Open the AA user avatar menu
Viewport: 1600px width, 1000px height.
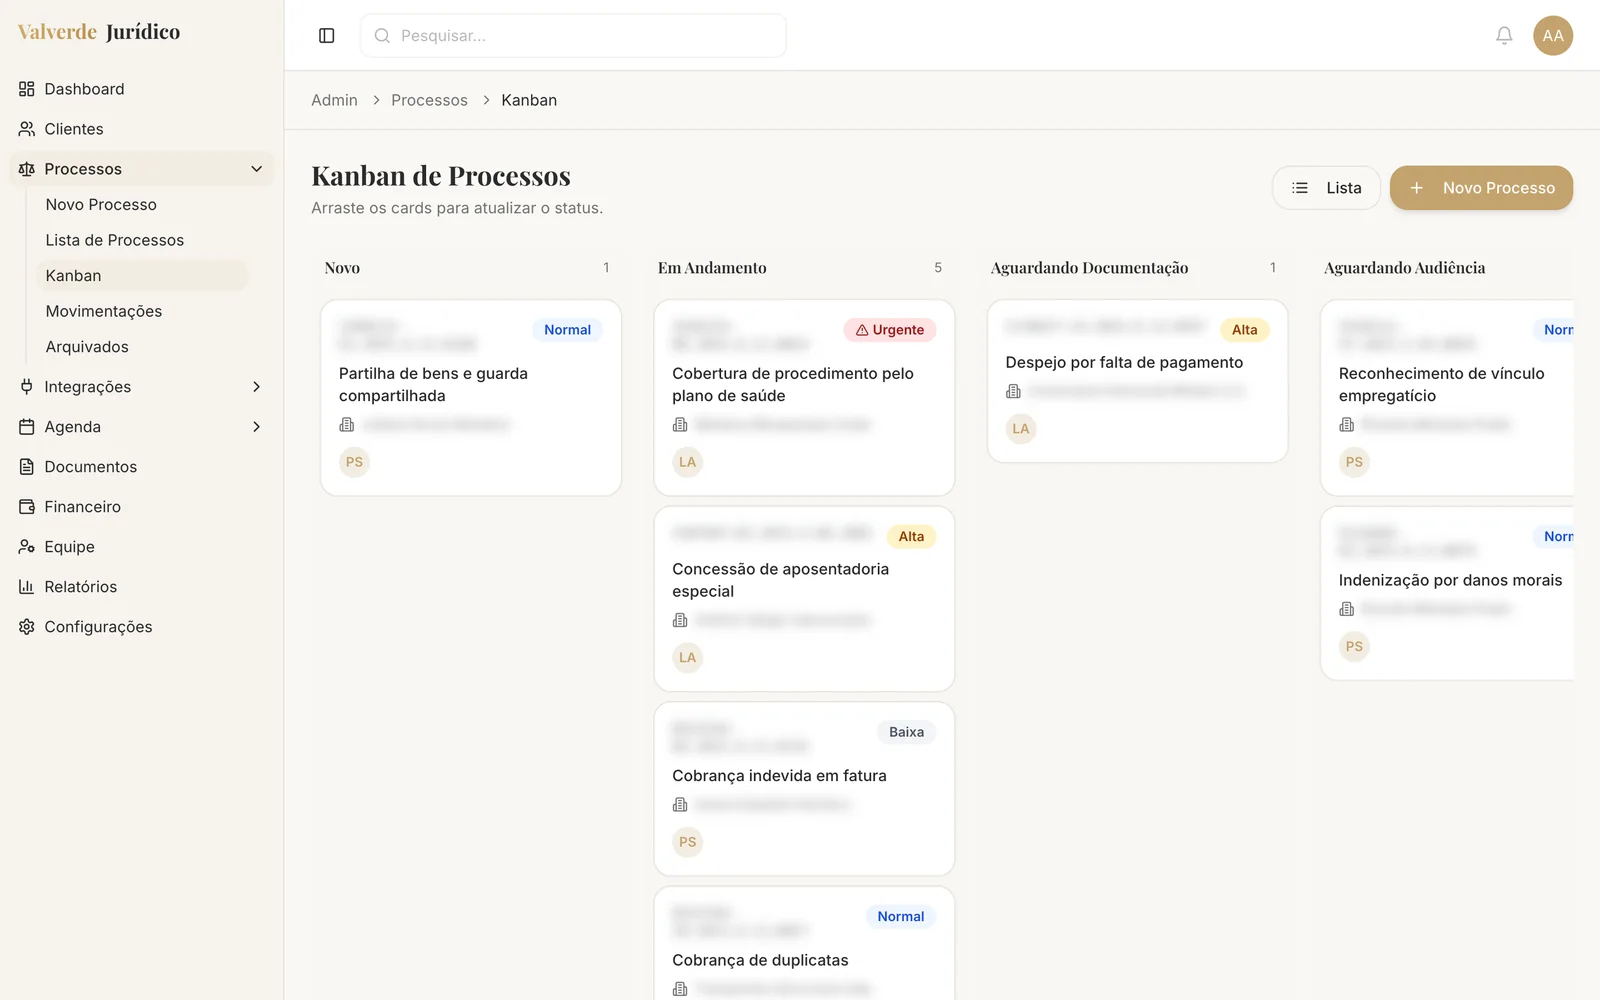click(x=1553, y=36)
